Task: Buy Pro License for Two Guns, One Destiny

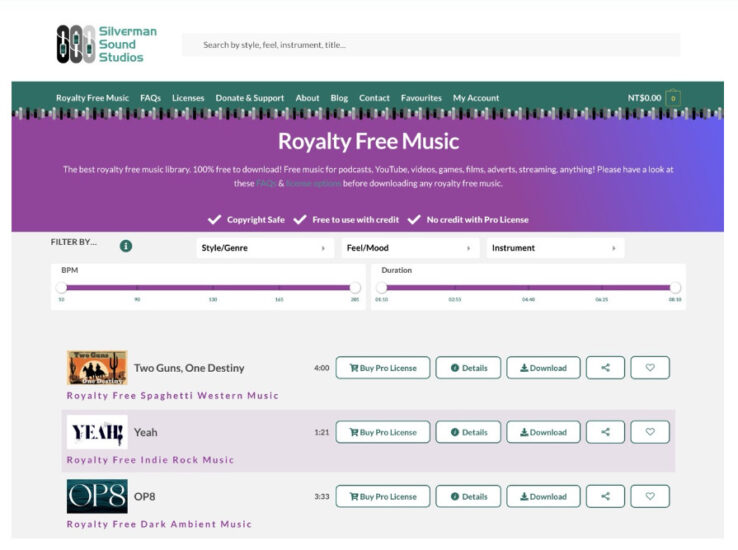Action: click(x=383, y=368)
